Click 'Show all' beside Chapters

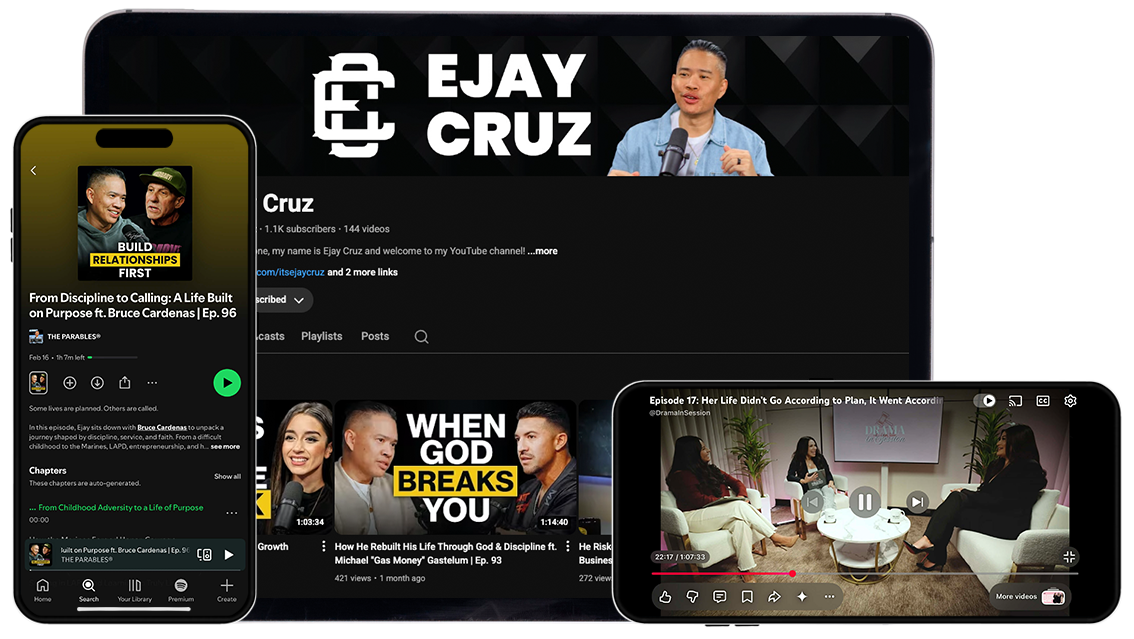point(227,476)
